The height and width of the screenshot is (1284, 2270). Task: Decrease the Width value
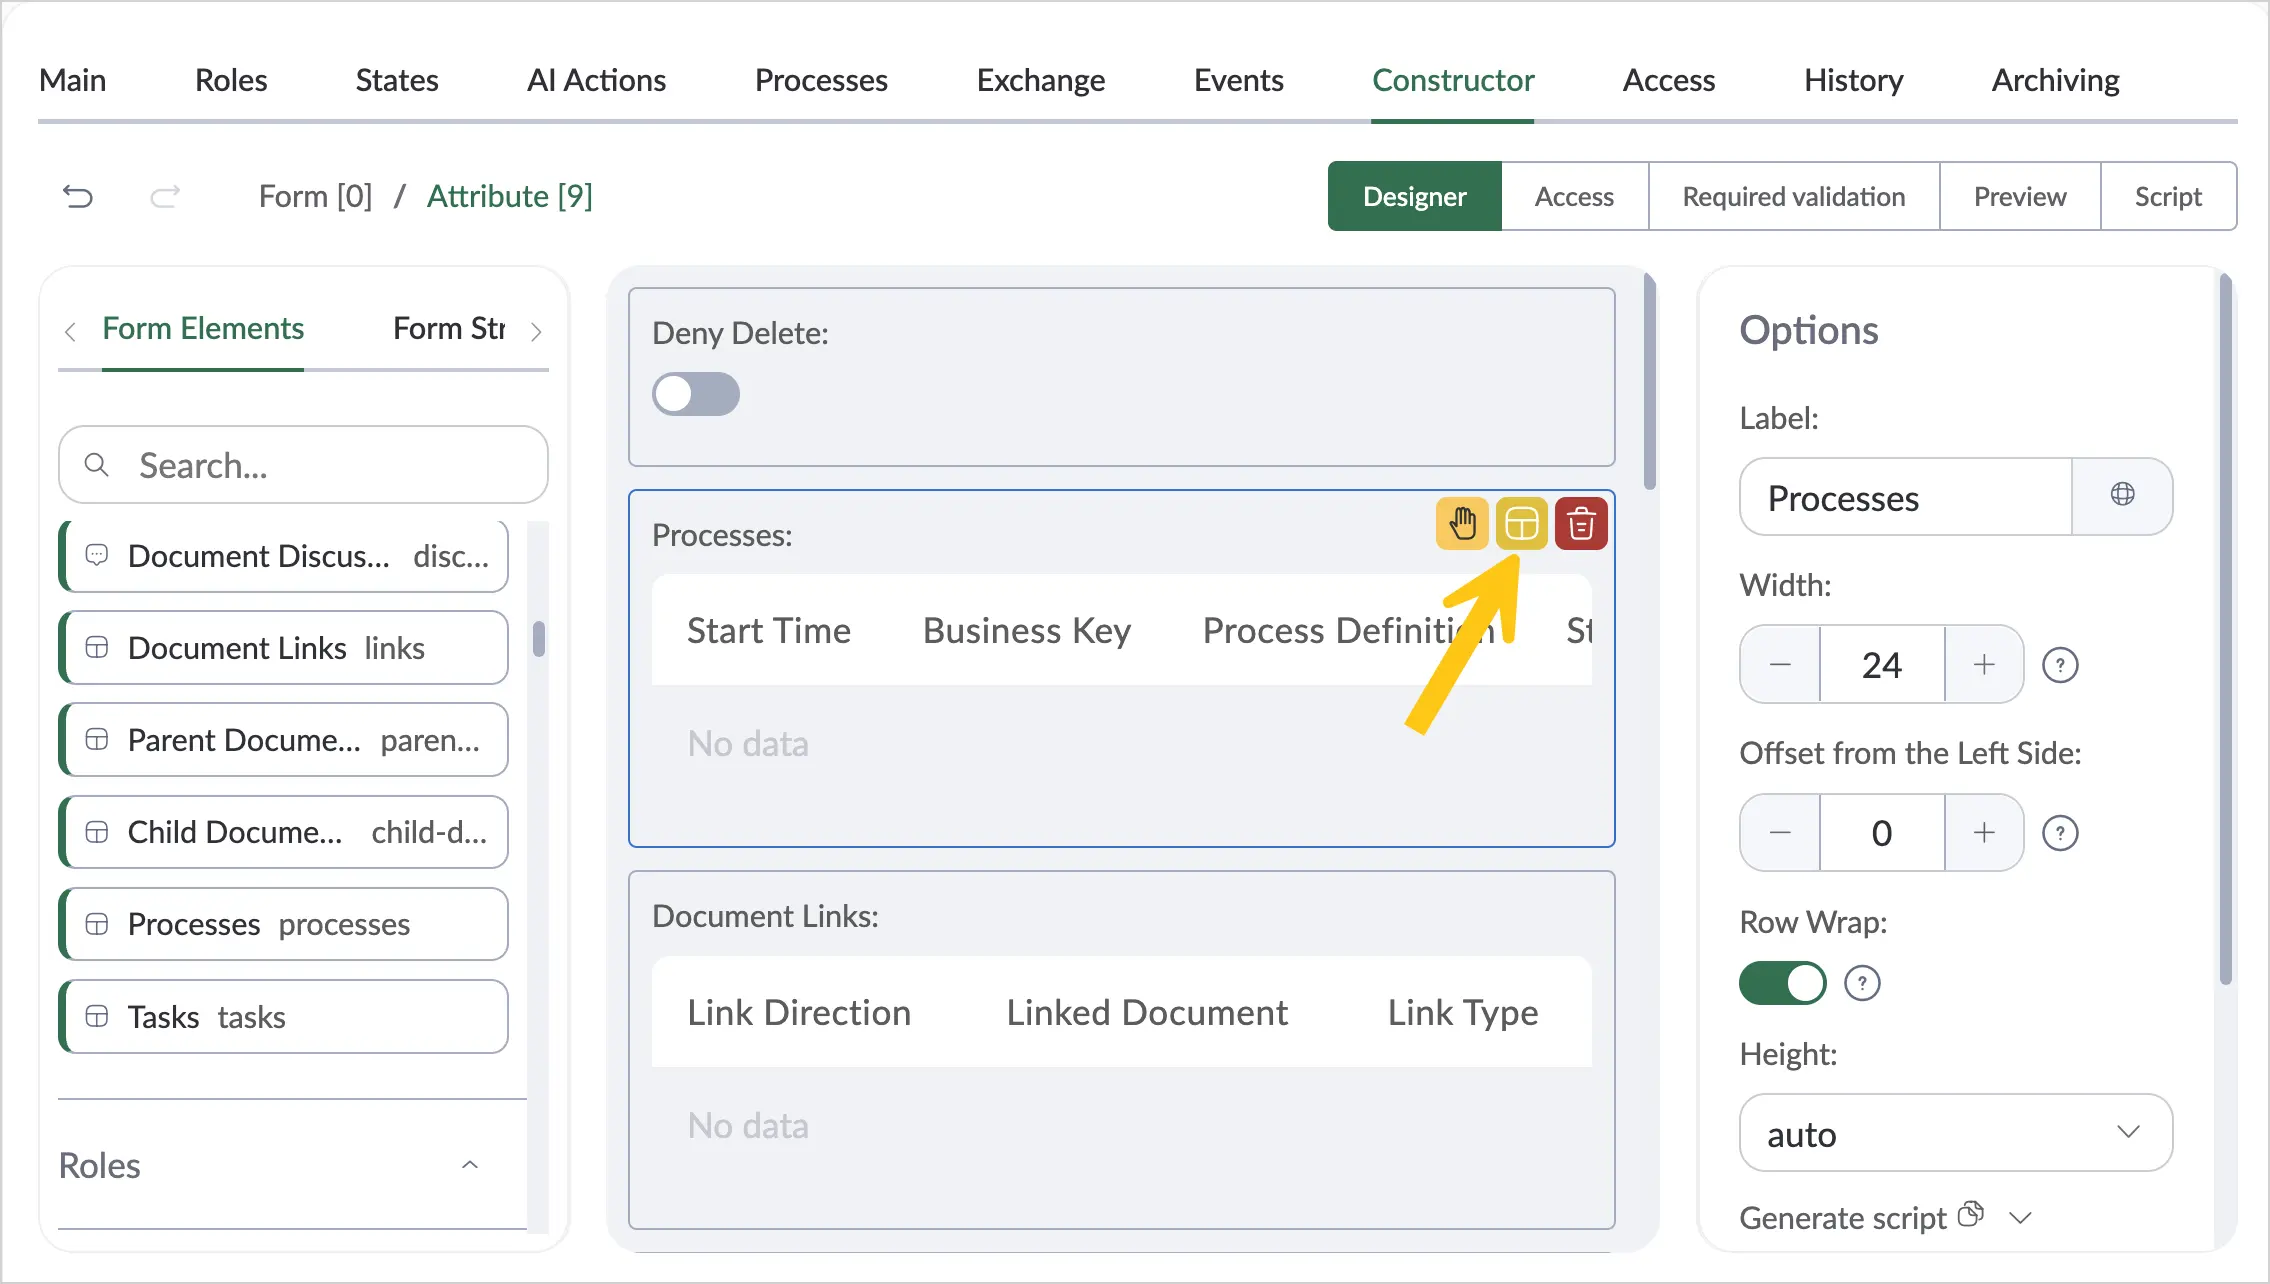click(1780, 665)
